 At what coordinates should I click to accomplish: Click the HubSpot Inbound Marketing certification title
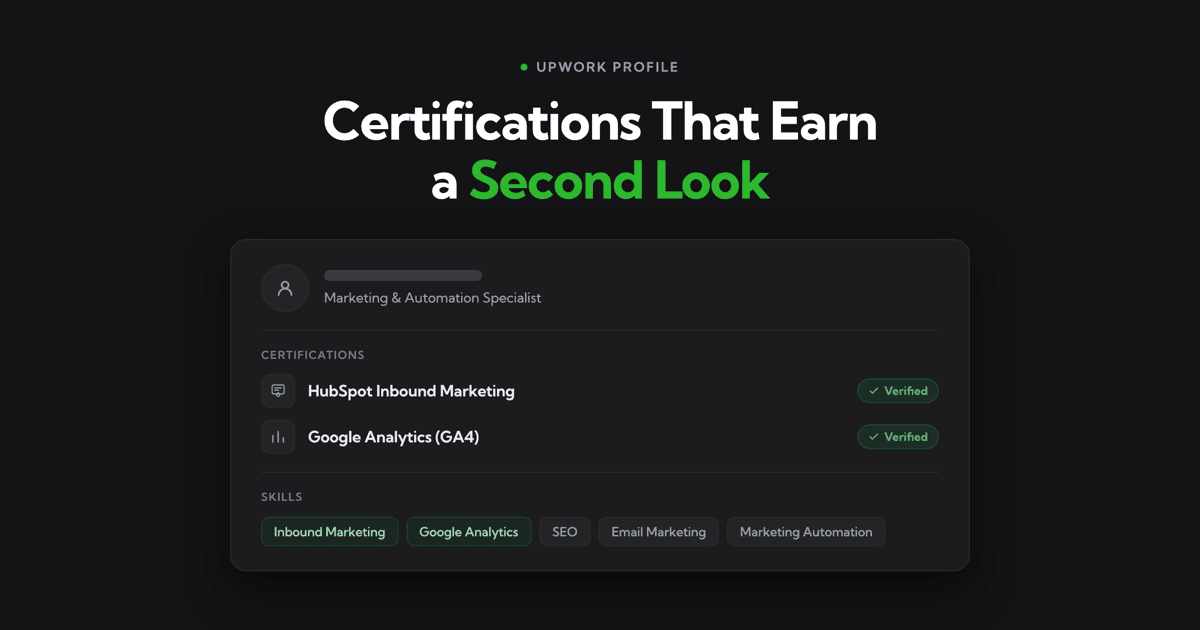pos(411,391)
